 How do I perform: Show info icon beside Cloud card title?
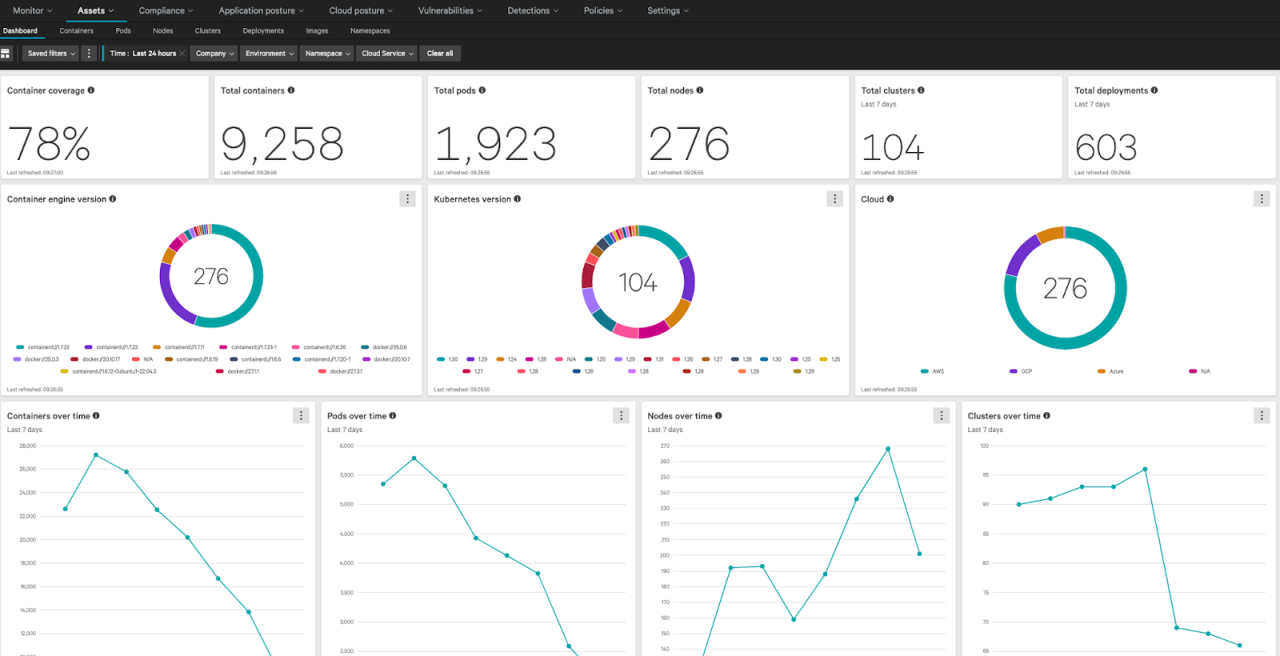(x=890, y=199)
